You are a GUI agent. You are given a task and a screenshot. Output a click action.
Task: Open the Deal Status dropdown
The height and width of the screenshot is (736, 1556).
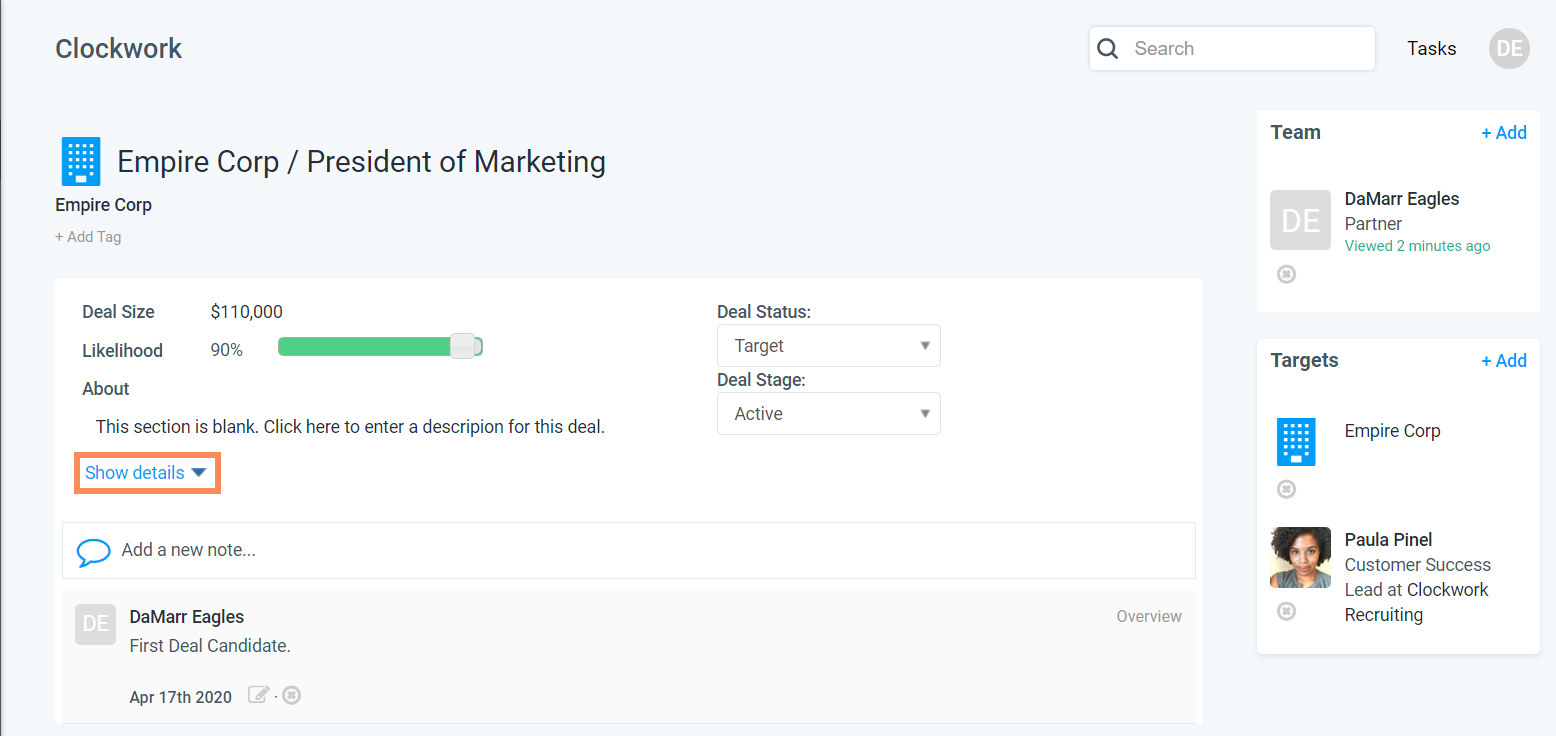828,346
